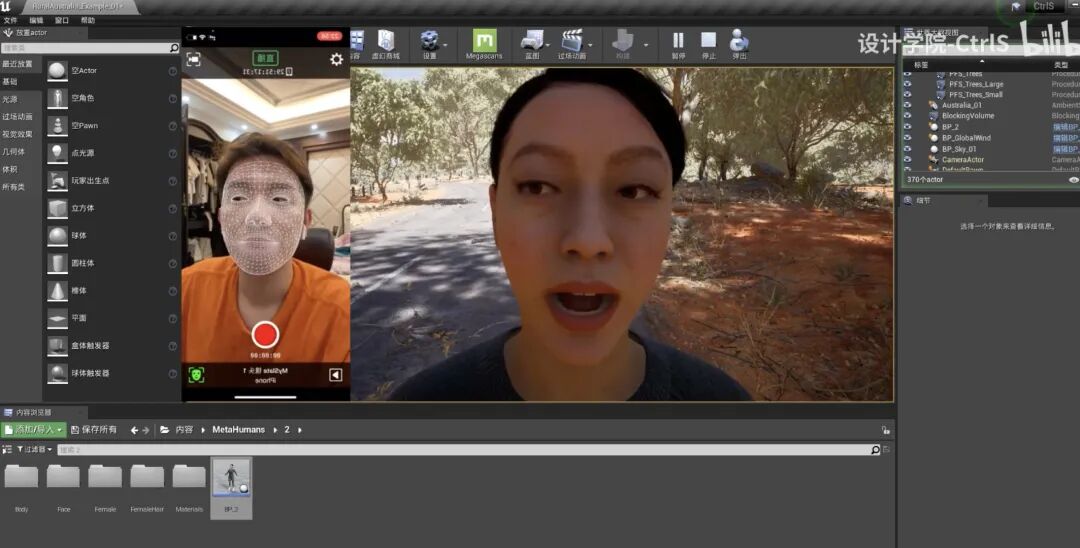Open the 文件 menu in menu bar

[x=10, y=20]
